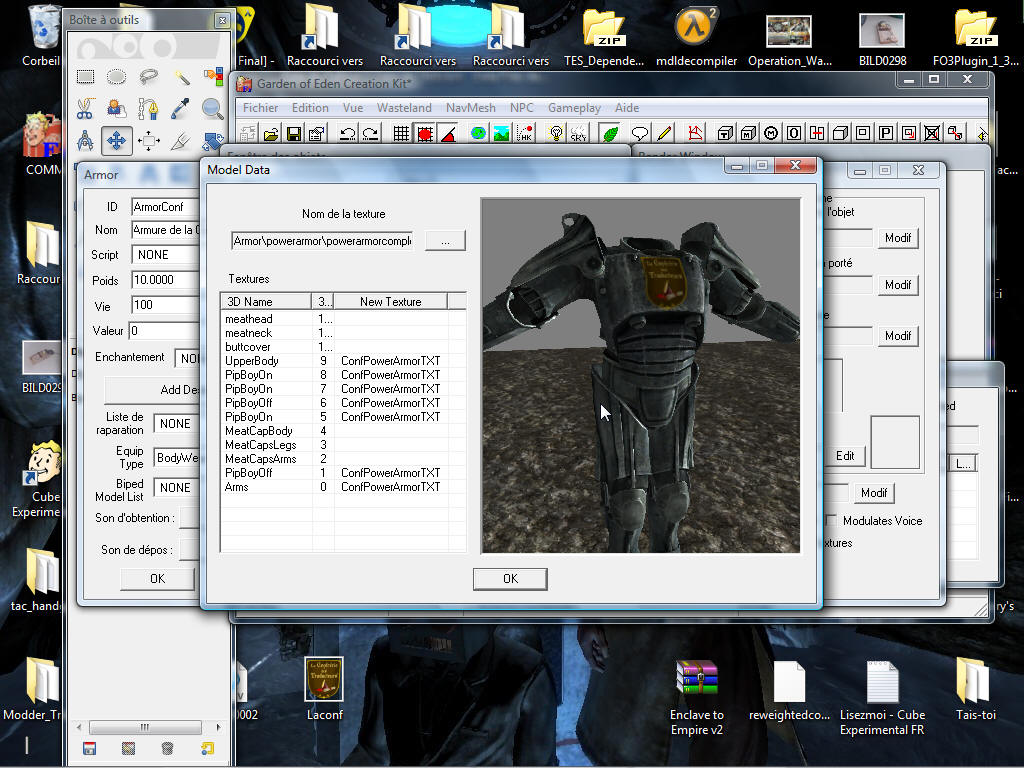1024x768 pixels.
Task: Click the browse '...' button beside texture path
Action: (x=445, y=241)
